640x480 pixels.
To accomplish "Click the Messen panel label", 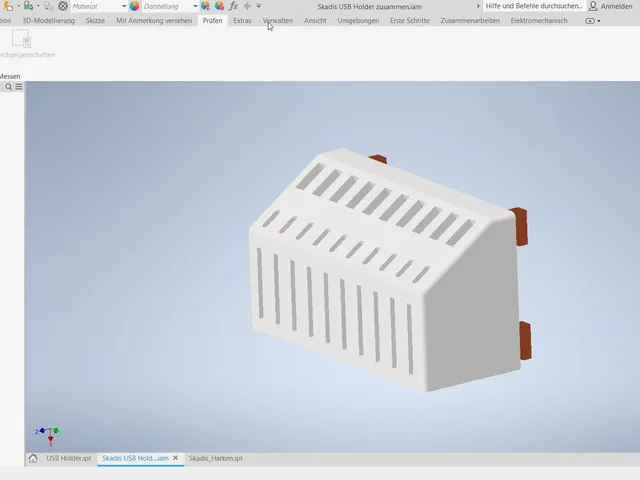I will (10, 76).
